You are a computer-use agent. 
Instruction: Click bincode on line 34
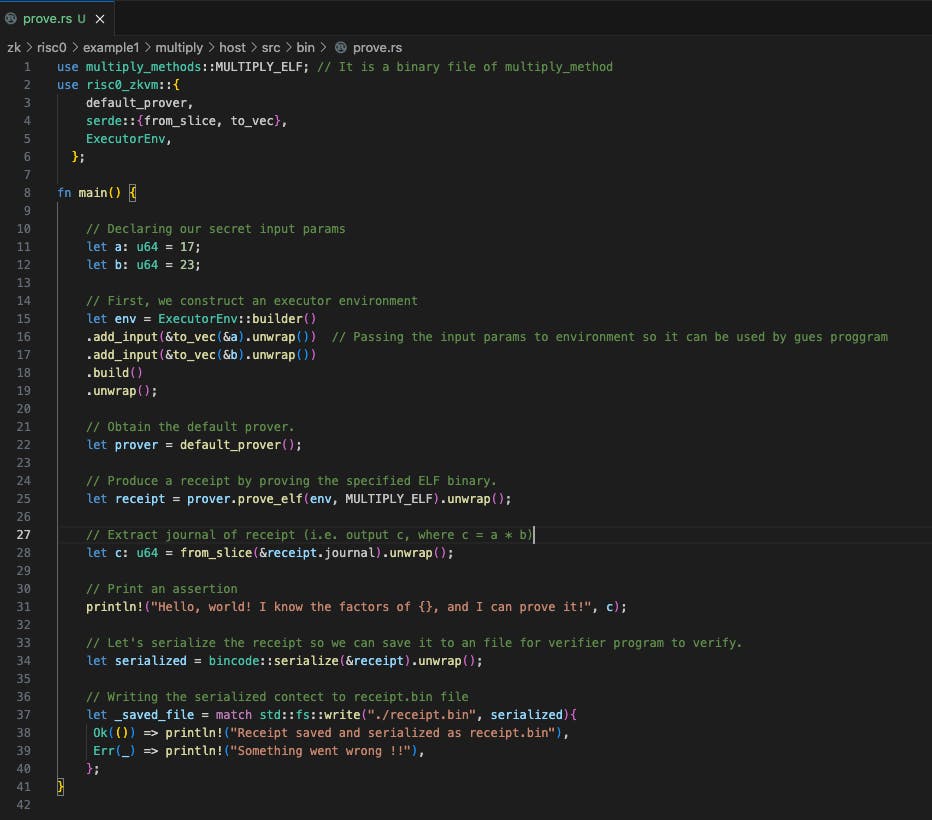pos(234,661)
